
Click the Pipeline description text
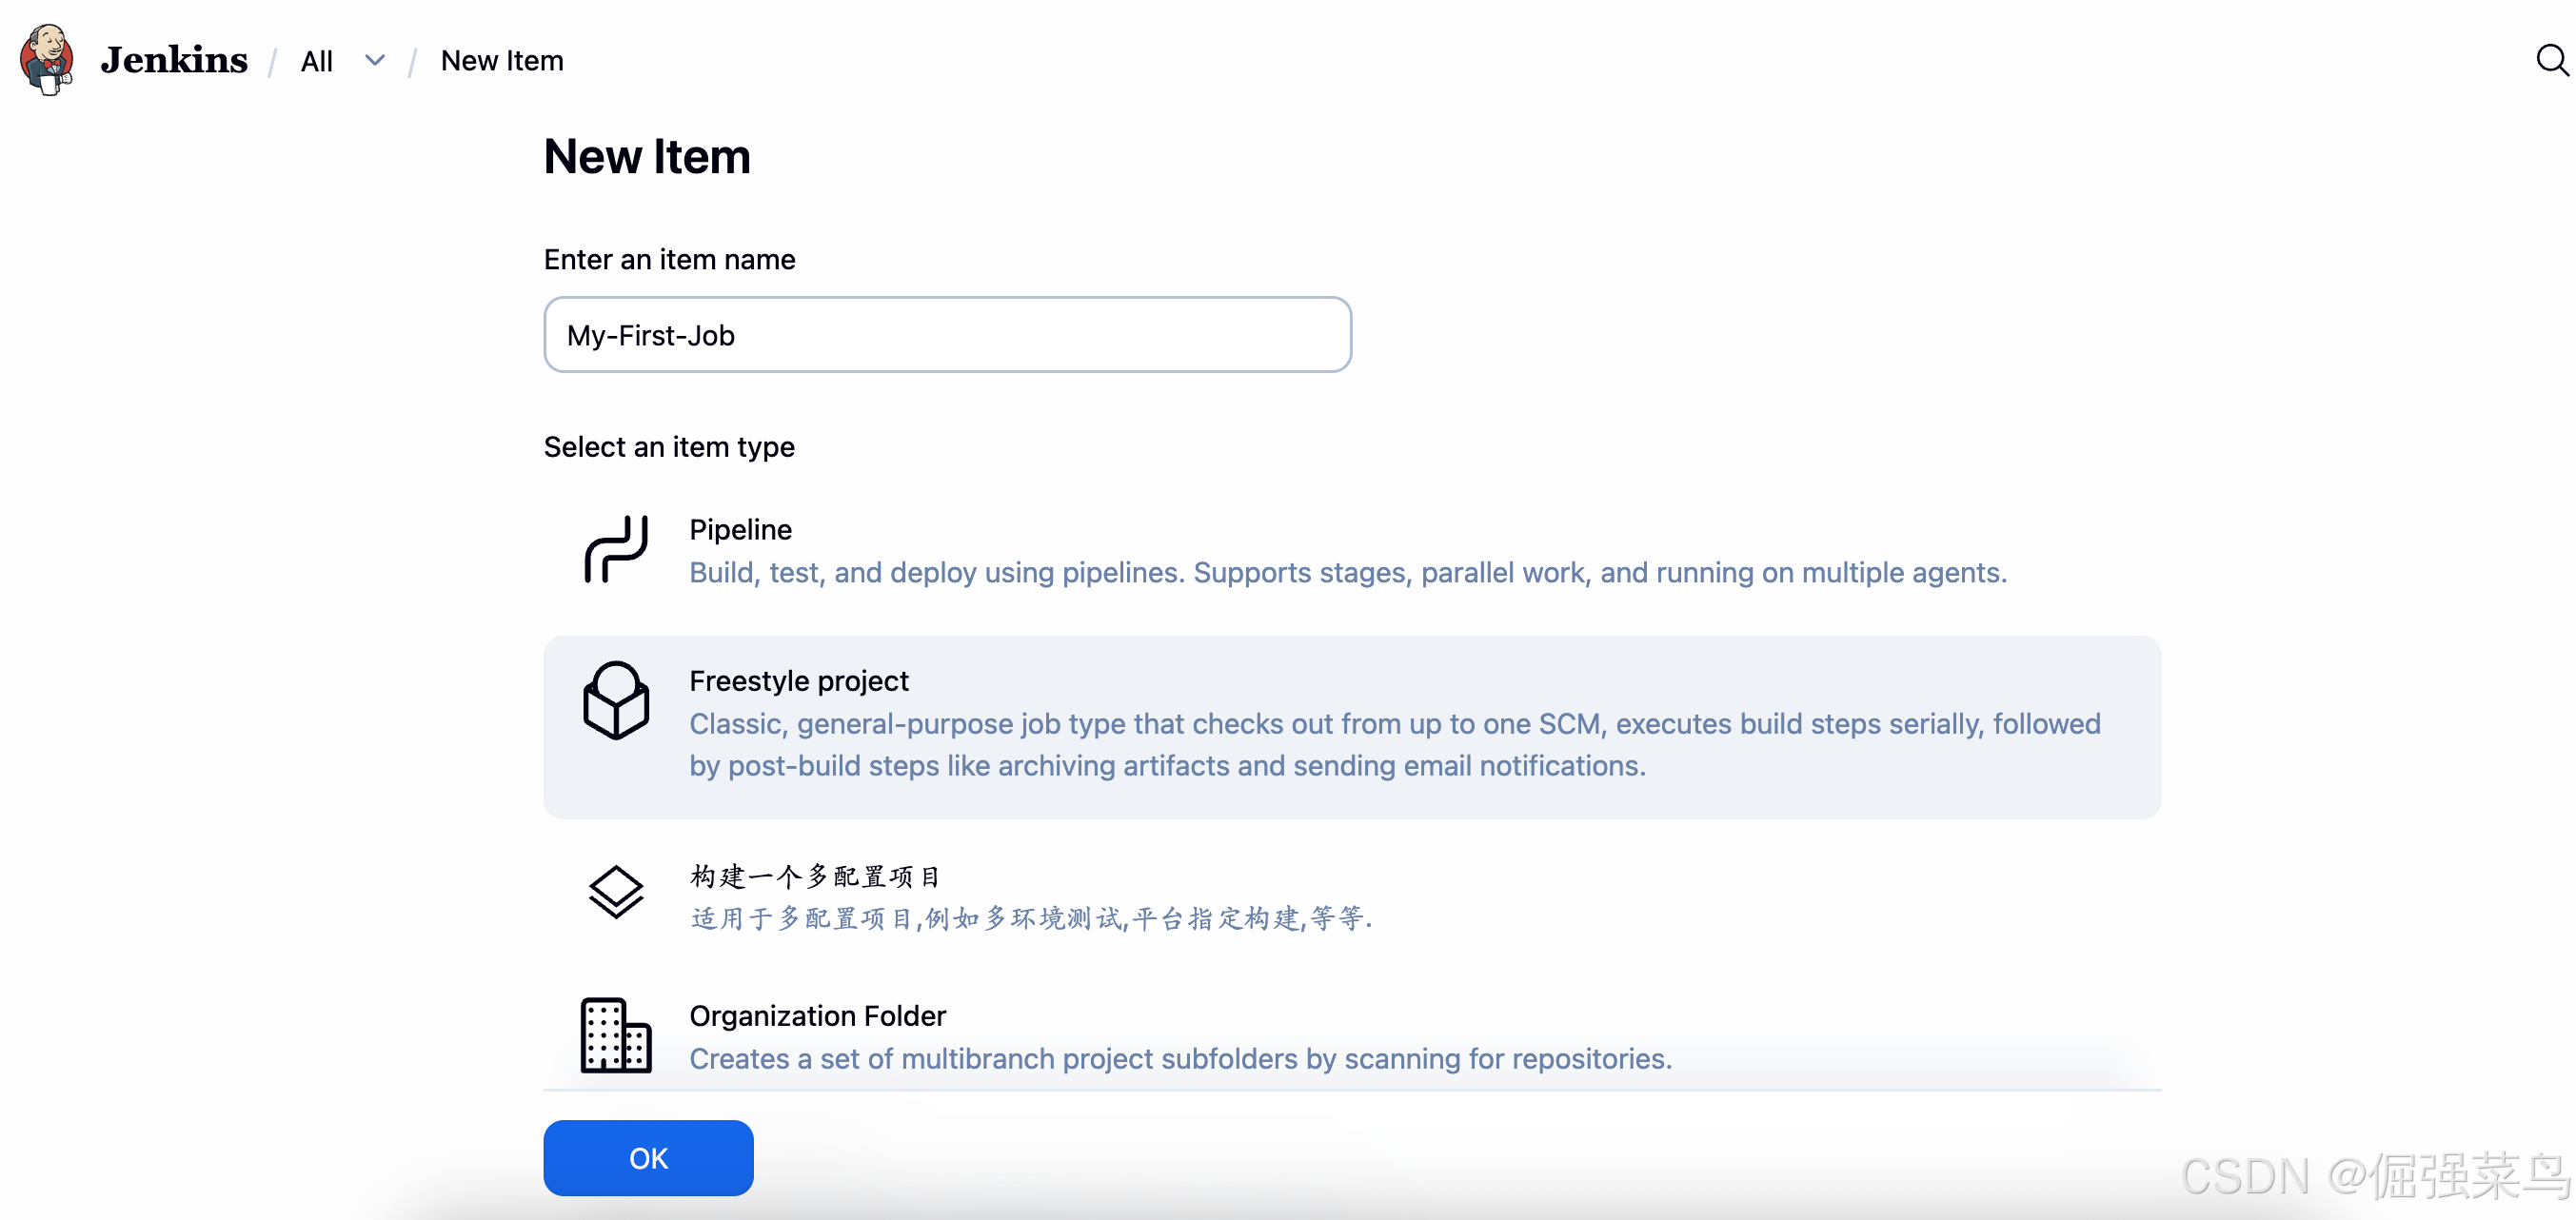coord(1347,573)
